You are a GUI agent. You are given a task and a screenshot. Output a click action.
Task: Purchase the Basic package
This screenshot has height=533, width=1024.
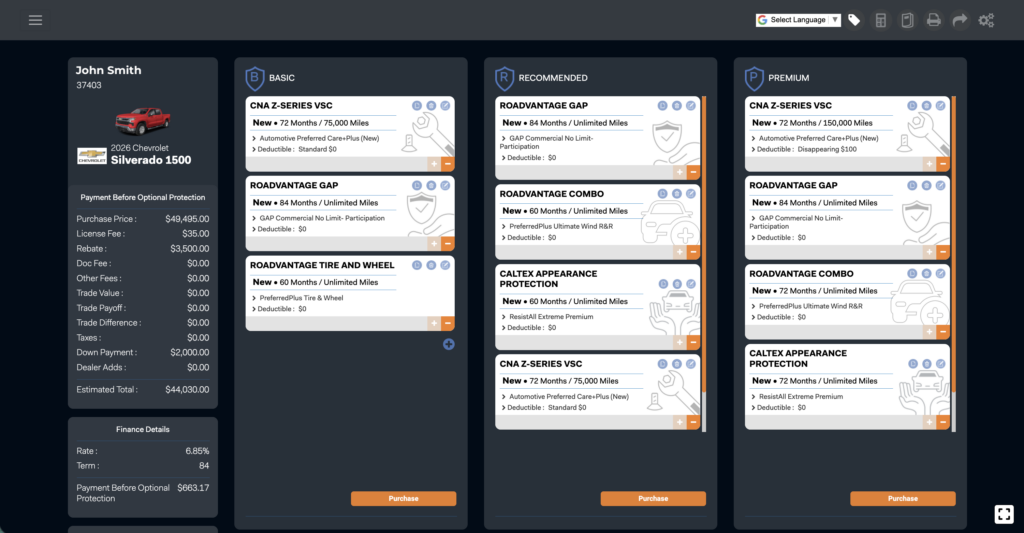click(x=403, y=498)
